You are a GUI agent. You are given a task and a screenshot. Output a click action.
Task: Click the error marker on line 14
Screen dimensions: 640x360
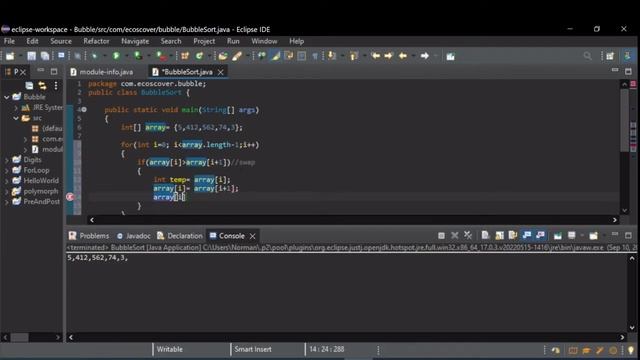point(70,197)
